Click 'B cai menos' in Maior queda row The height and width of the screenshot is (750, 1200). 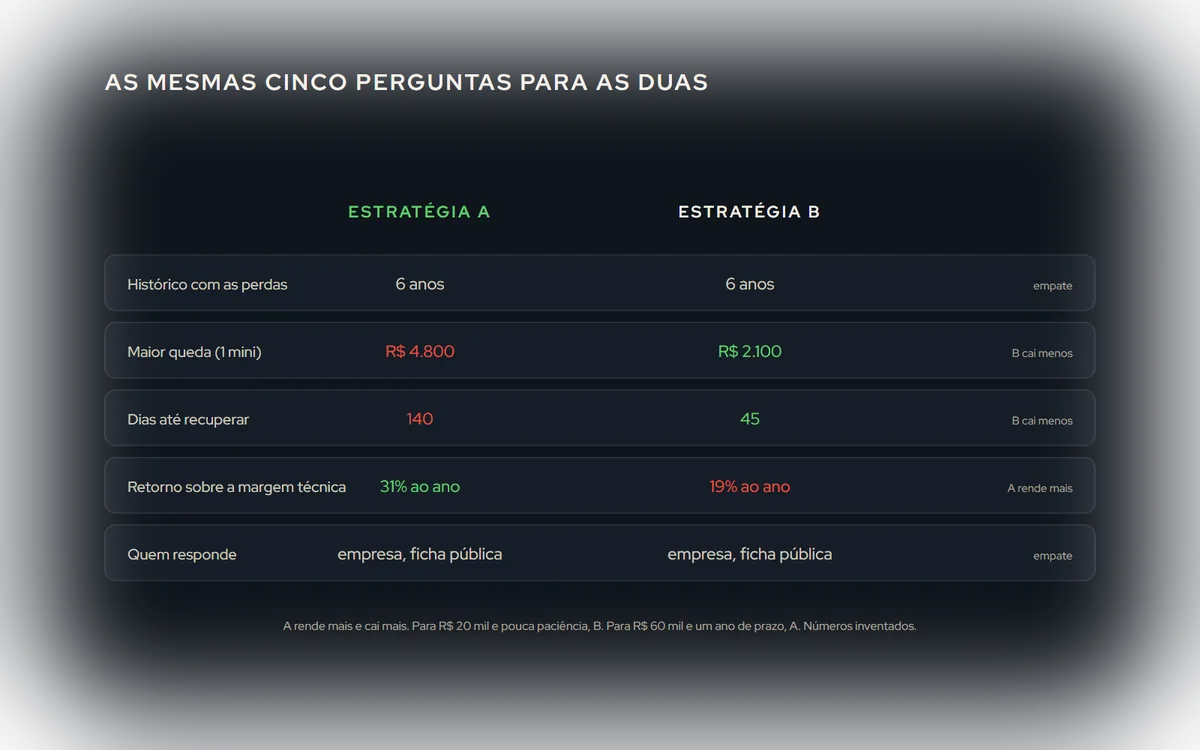coord(1042,353)
